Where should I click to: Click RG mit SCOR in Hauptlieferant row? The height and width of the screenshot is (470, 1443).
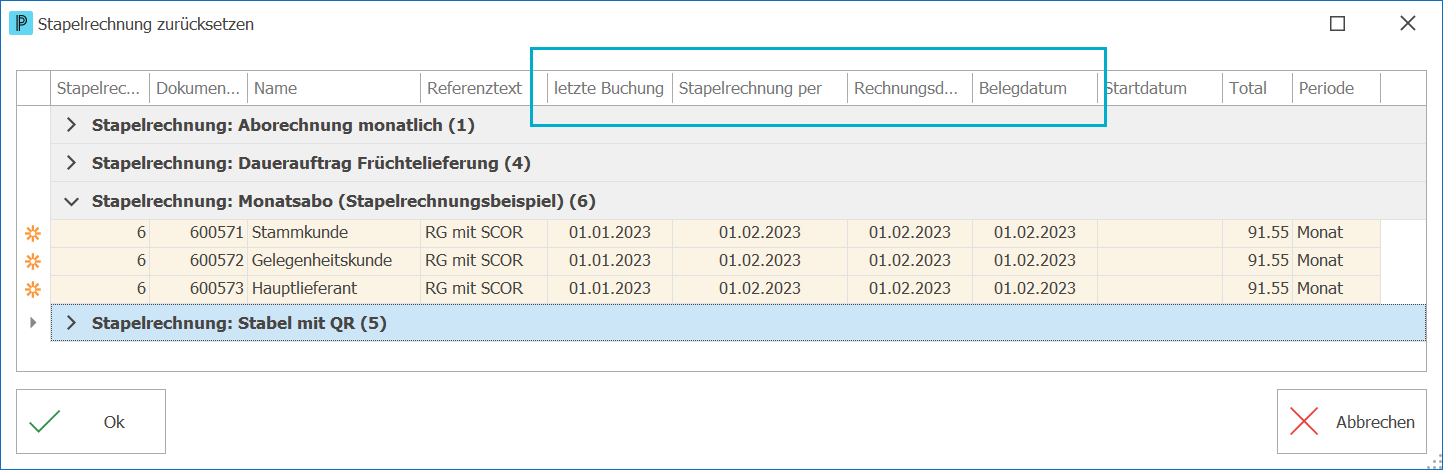pos(474,289)
